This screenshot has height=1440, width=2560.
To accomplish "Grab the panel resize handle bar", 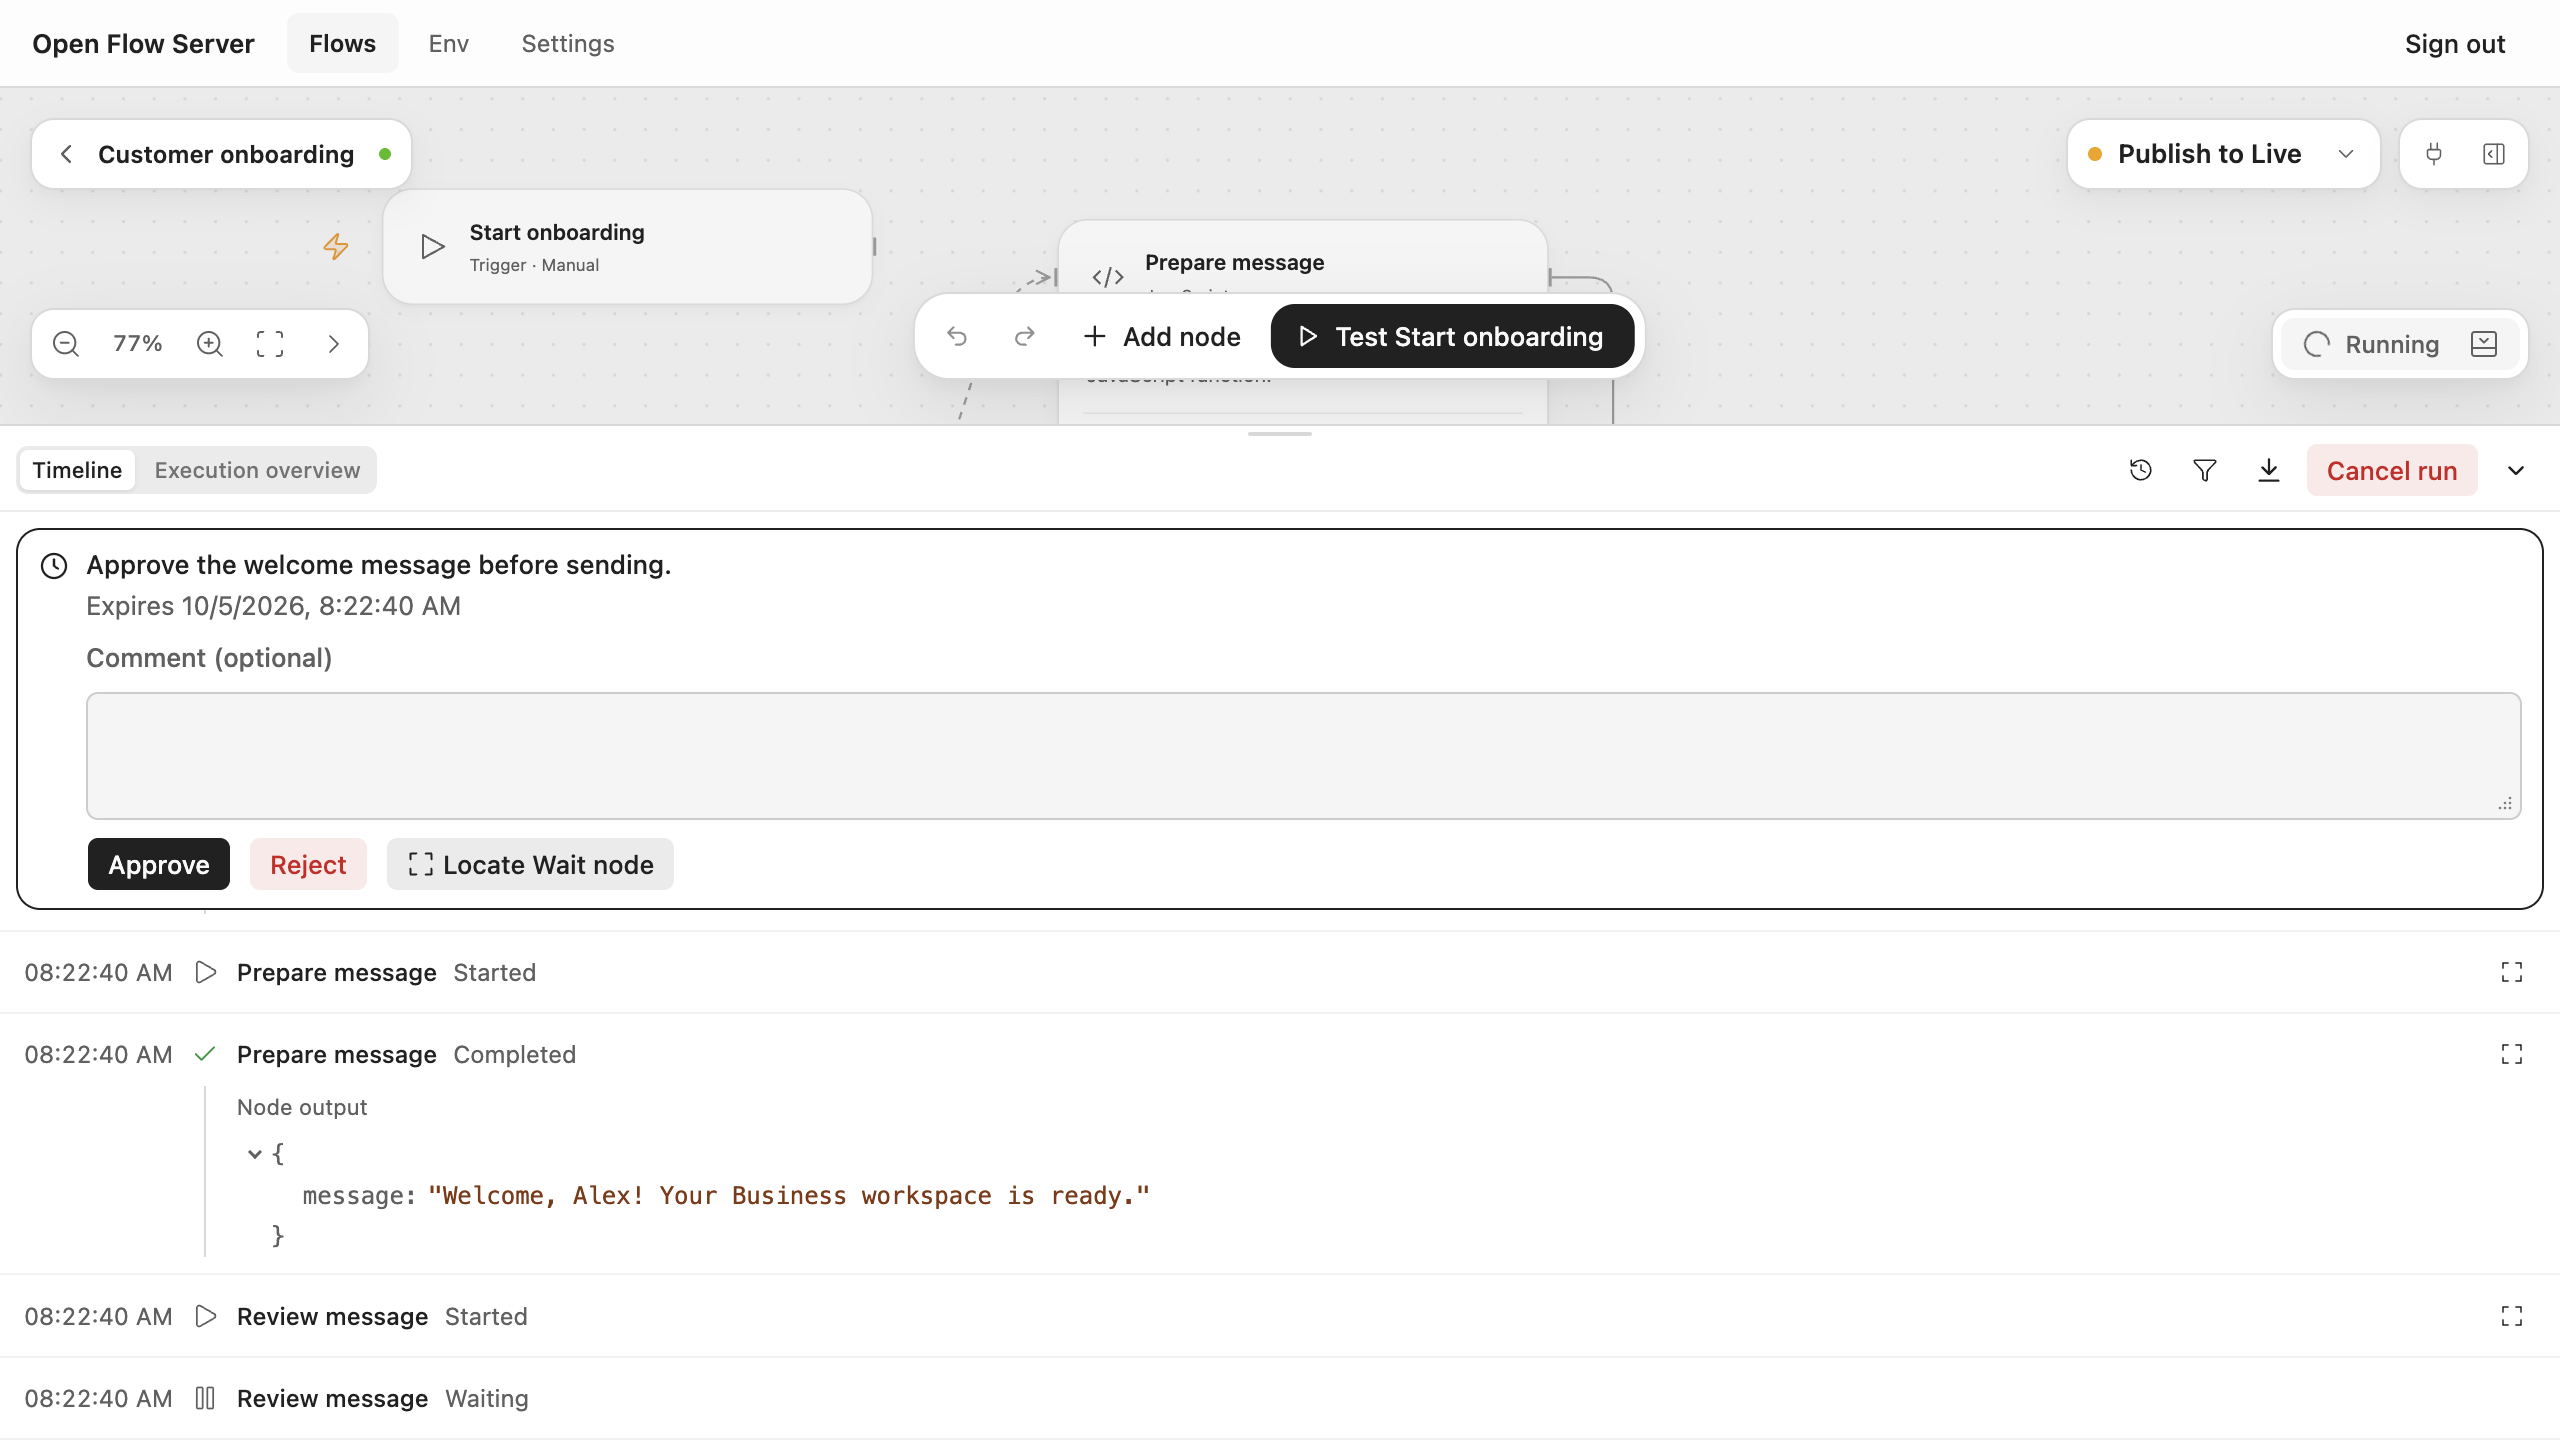I will 1280,434.
